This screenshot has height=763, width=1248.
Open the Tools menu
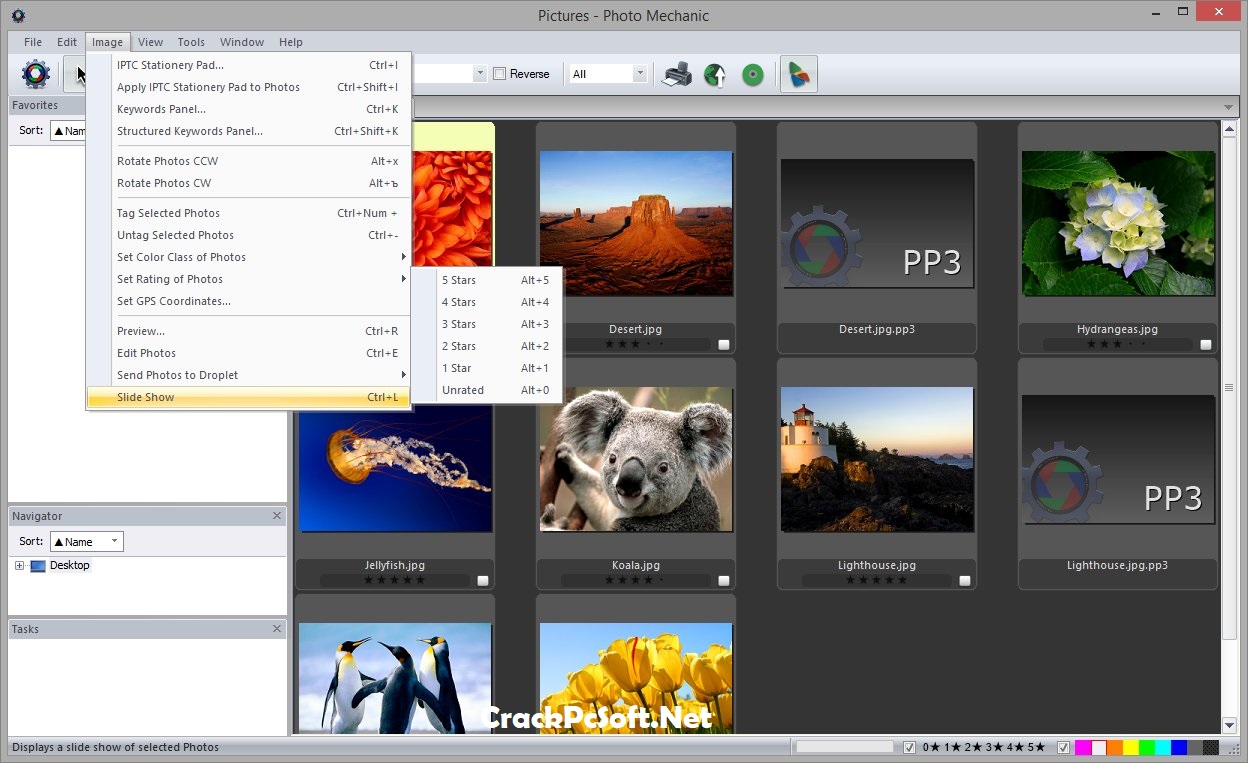click(191, 42)
